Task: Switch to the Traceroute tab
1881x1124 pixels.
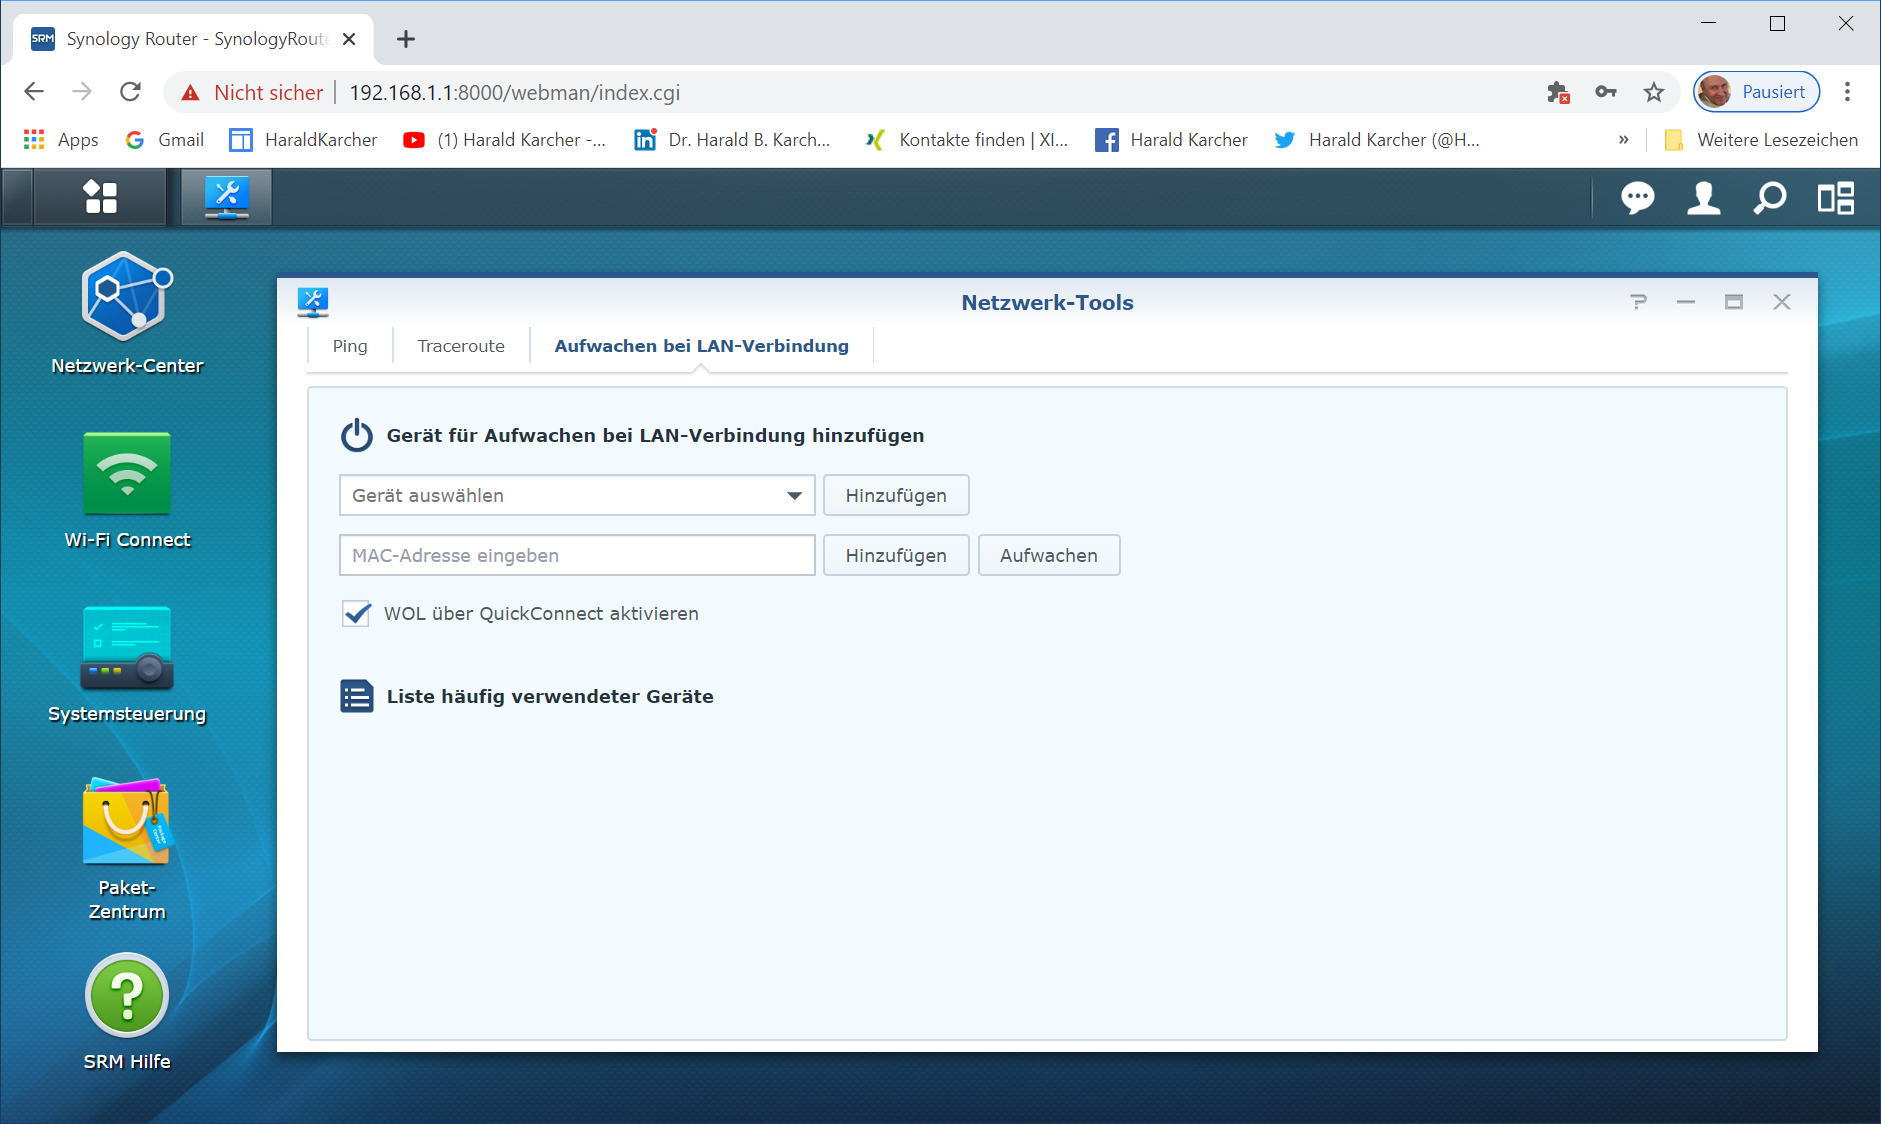Action: 461,346
